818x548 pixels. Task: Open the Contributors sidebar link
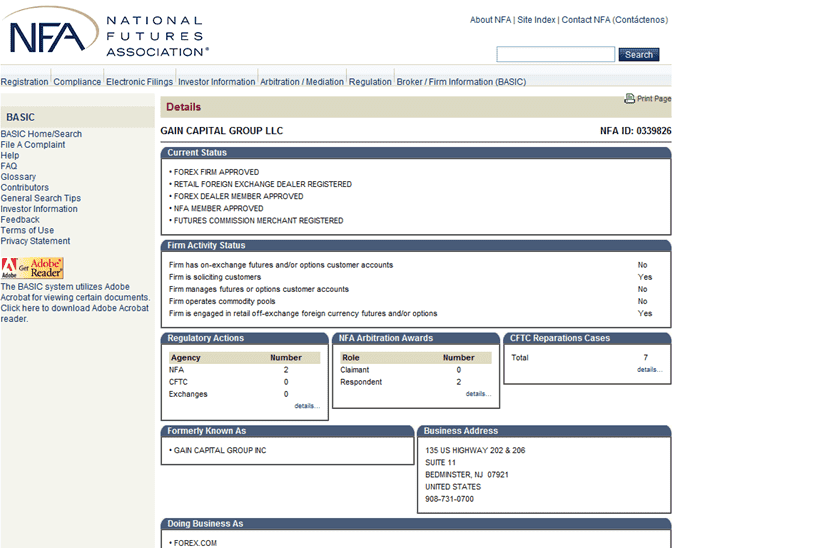(x=25, y=187)
